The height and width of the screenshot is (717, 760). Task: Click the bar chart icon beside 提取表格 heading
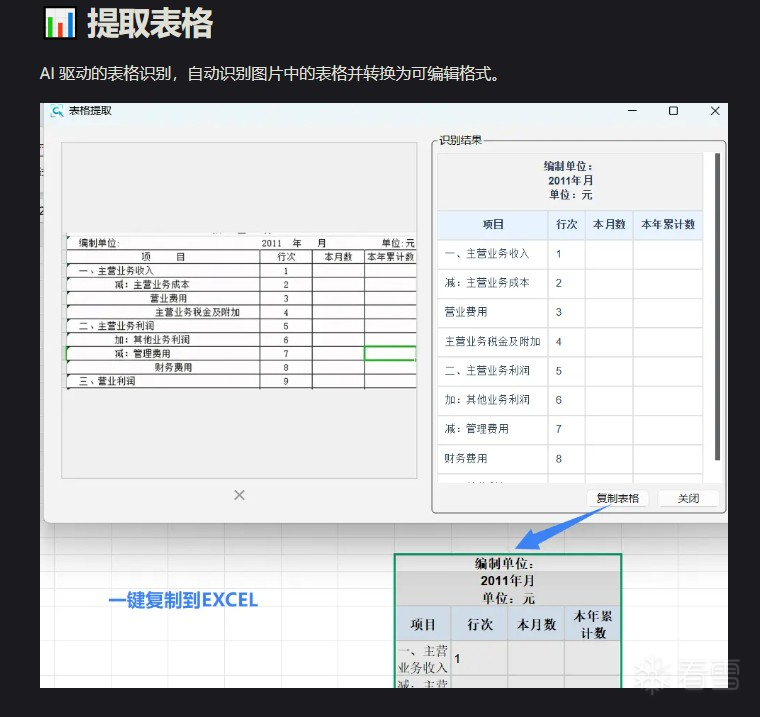pyautogui.click(x=60, y=22)
